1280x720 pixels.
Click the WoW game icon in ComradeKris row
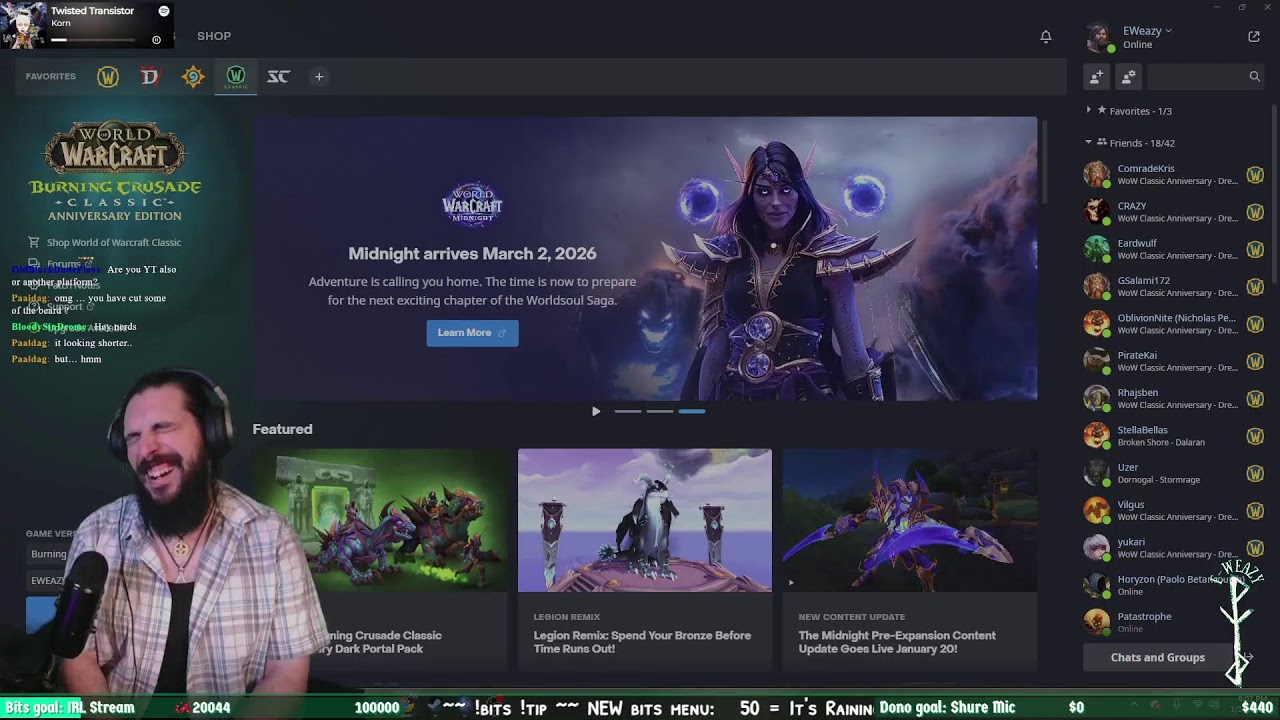coord(1255,175)
